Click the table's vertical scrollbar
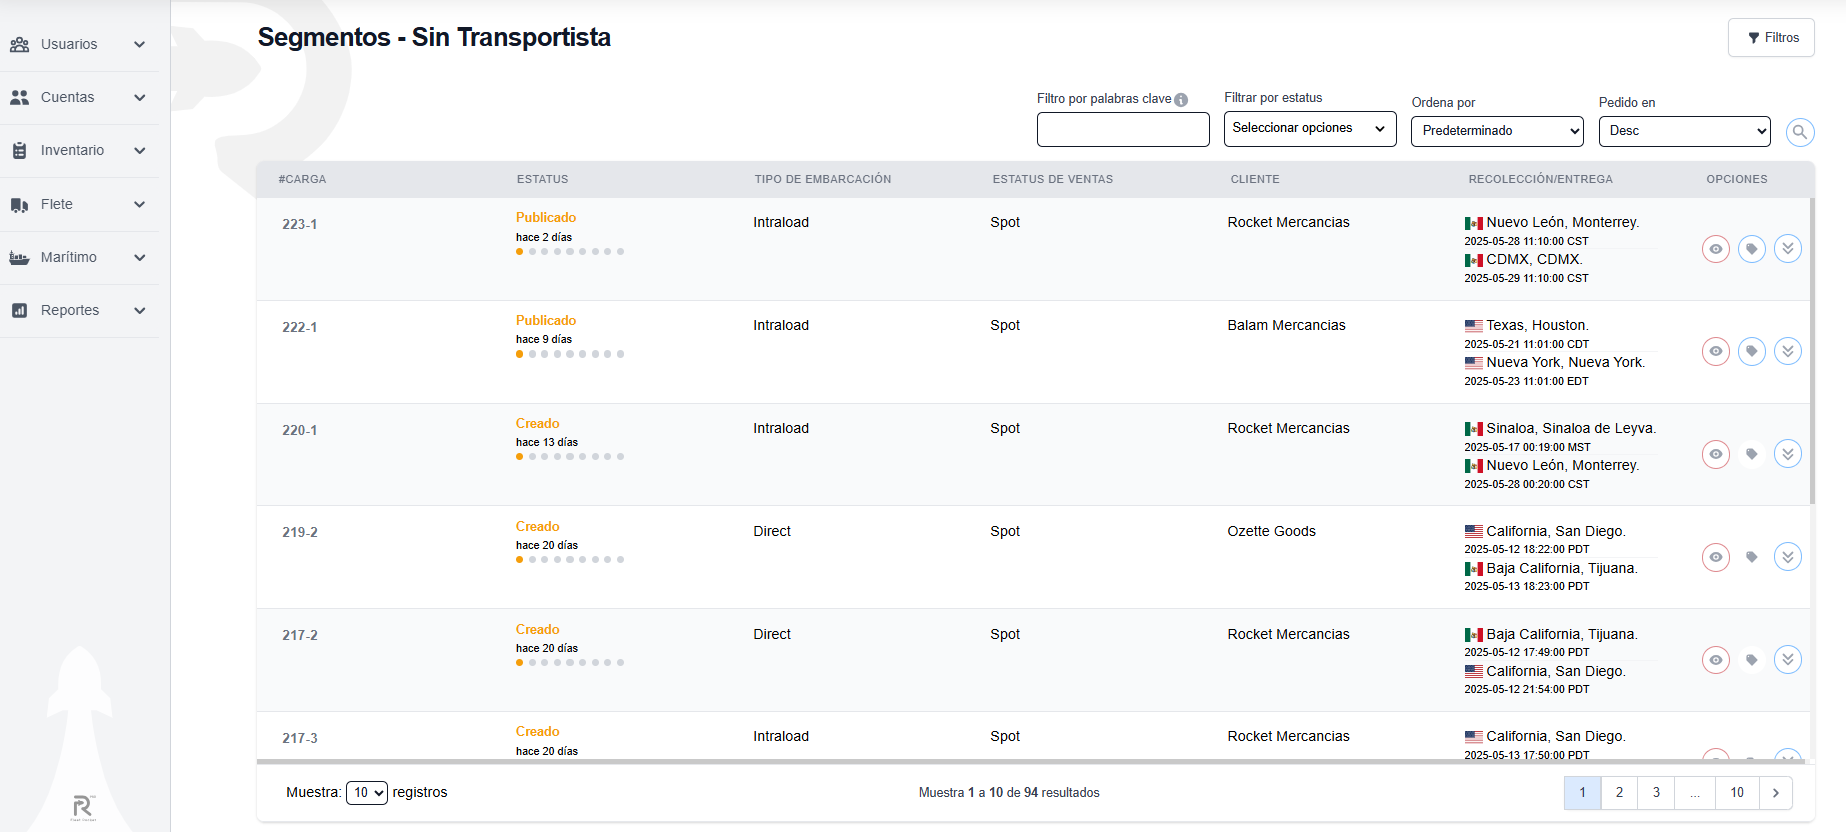 pos(1812,350)
